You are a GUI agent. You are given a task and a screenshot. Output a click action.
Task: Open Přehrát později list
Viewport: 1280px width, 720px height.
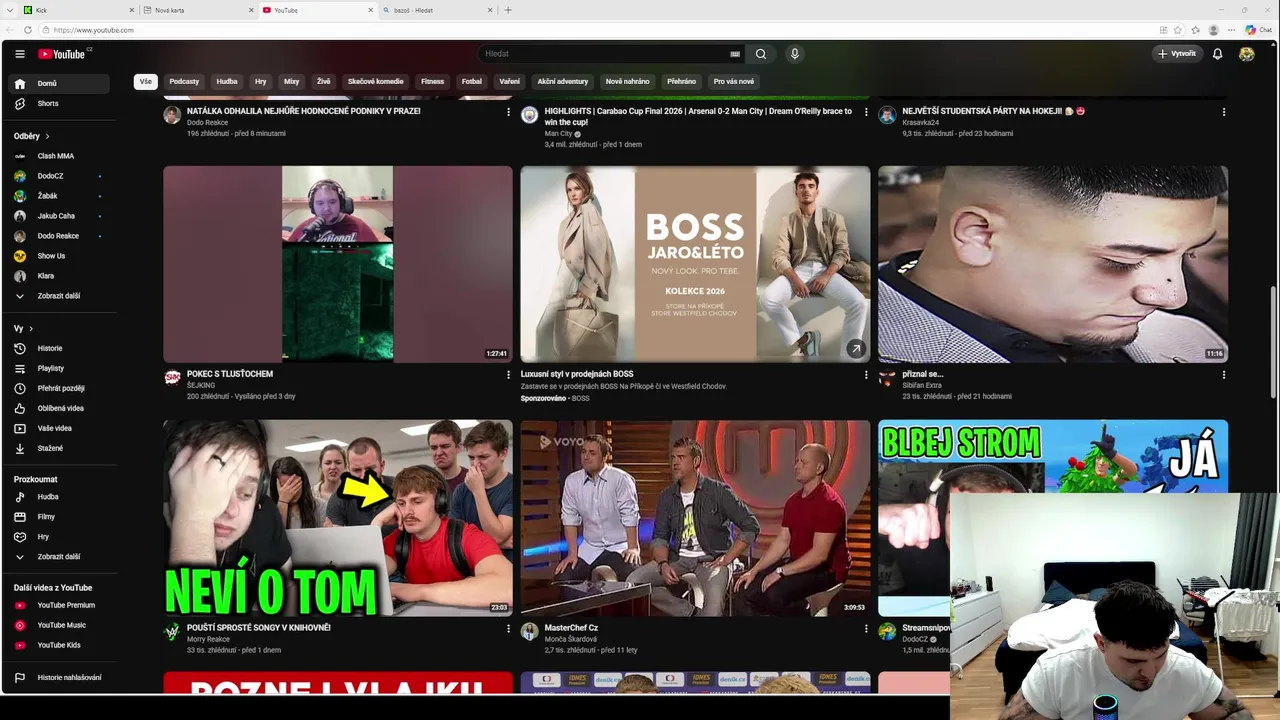pyautogui.click(x=60, y=388)
